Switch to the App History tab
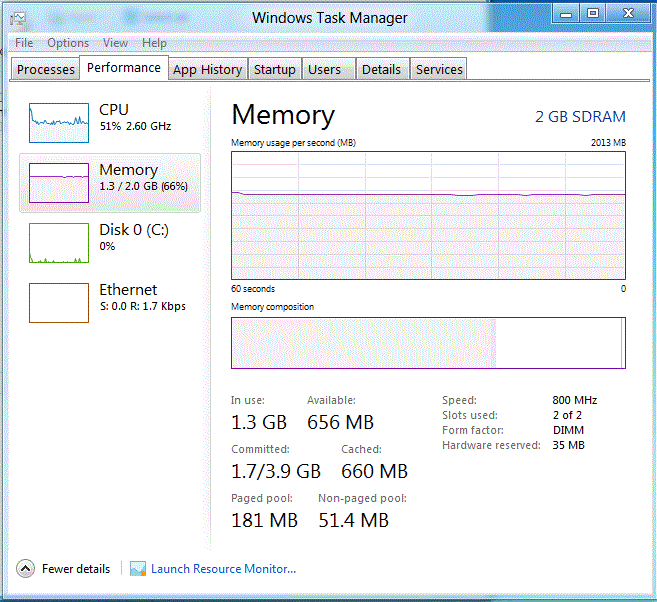The width and height of the screenshot is (657, 602). [x=208, y=69]
